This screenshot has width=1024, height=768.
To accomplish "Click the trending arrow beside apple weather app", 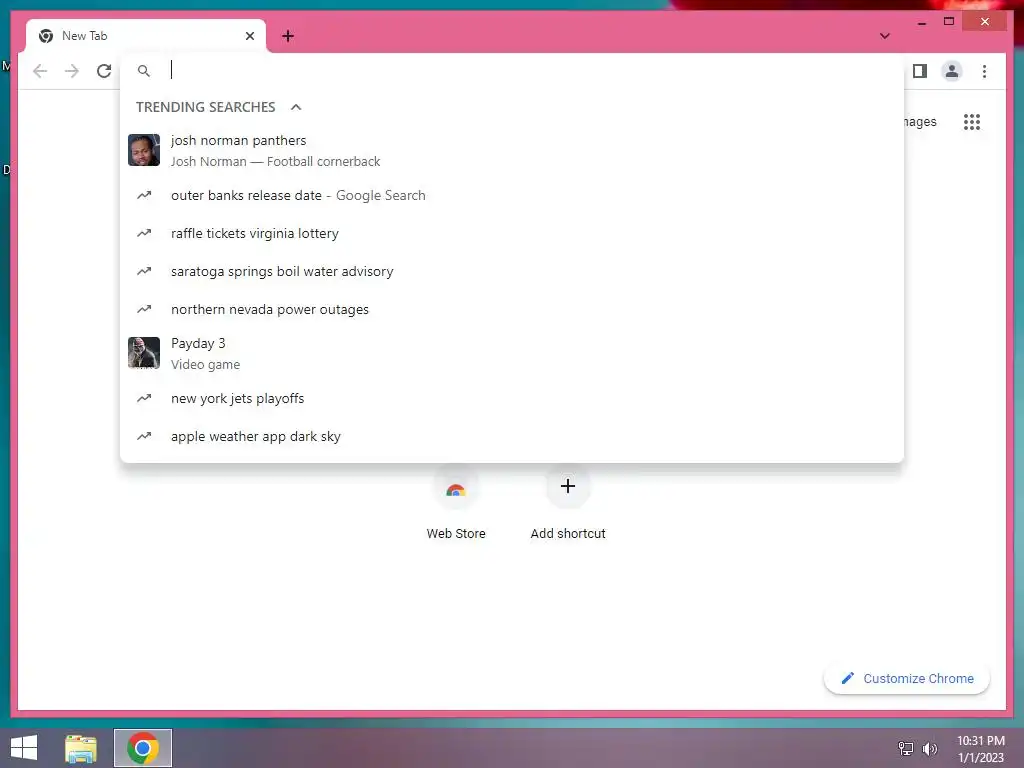I will pyautogui.click(x=144, y=436).
